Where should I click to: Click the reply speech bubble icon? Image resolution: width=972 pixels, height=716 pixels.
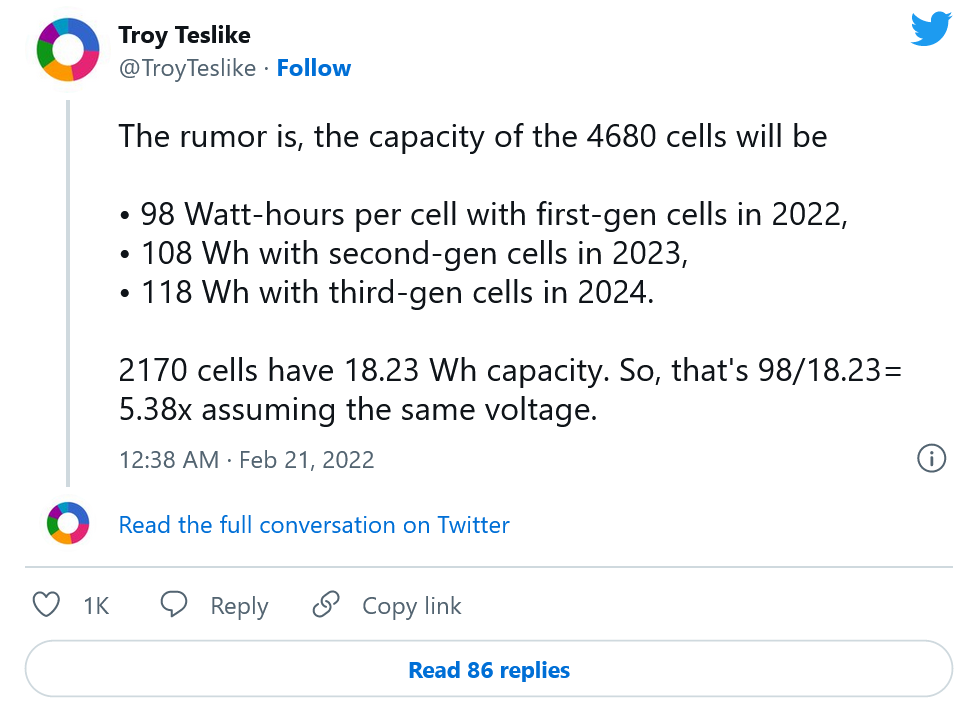pos(174,605)
